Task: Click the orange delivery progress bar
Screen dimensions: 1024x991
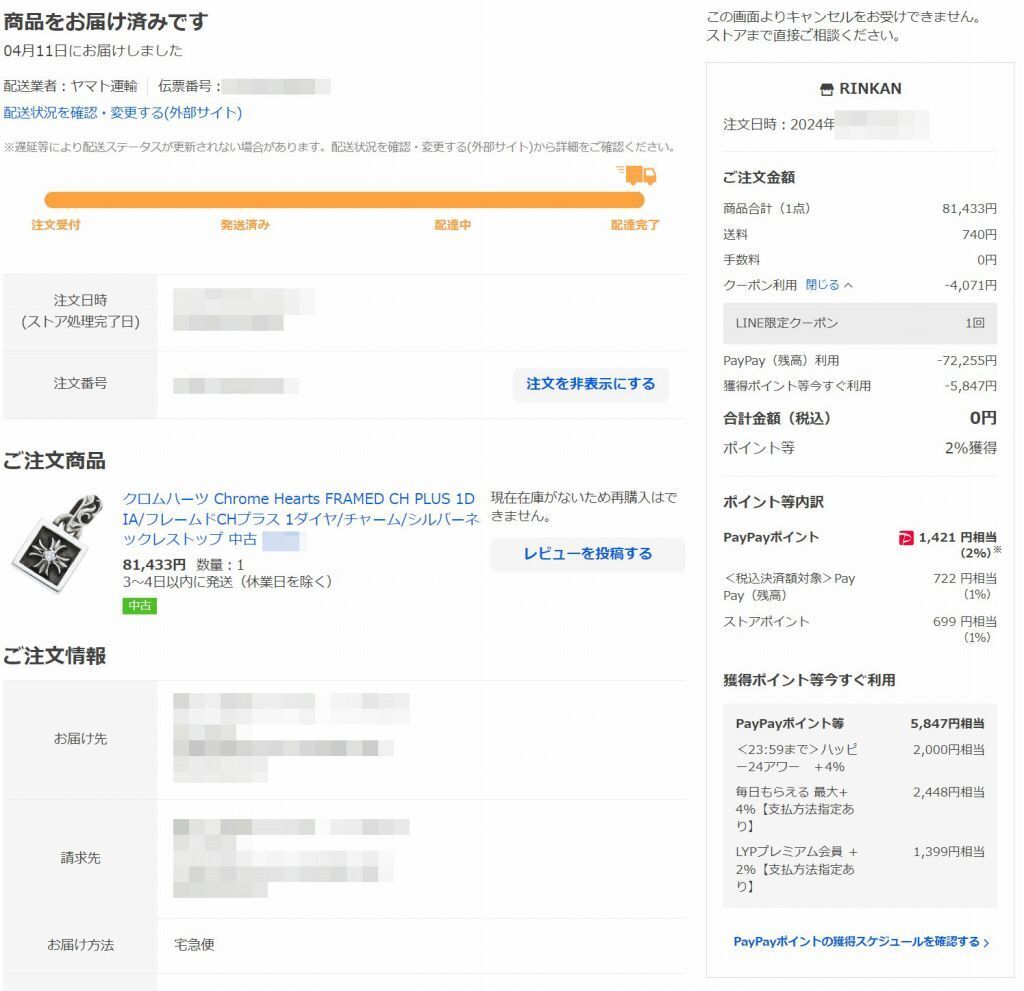Action: [344, 200]
